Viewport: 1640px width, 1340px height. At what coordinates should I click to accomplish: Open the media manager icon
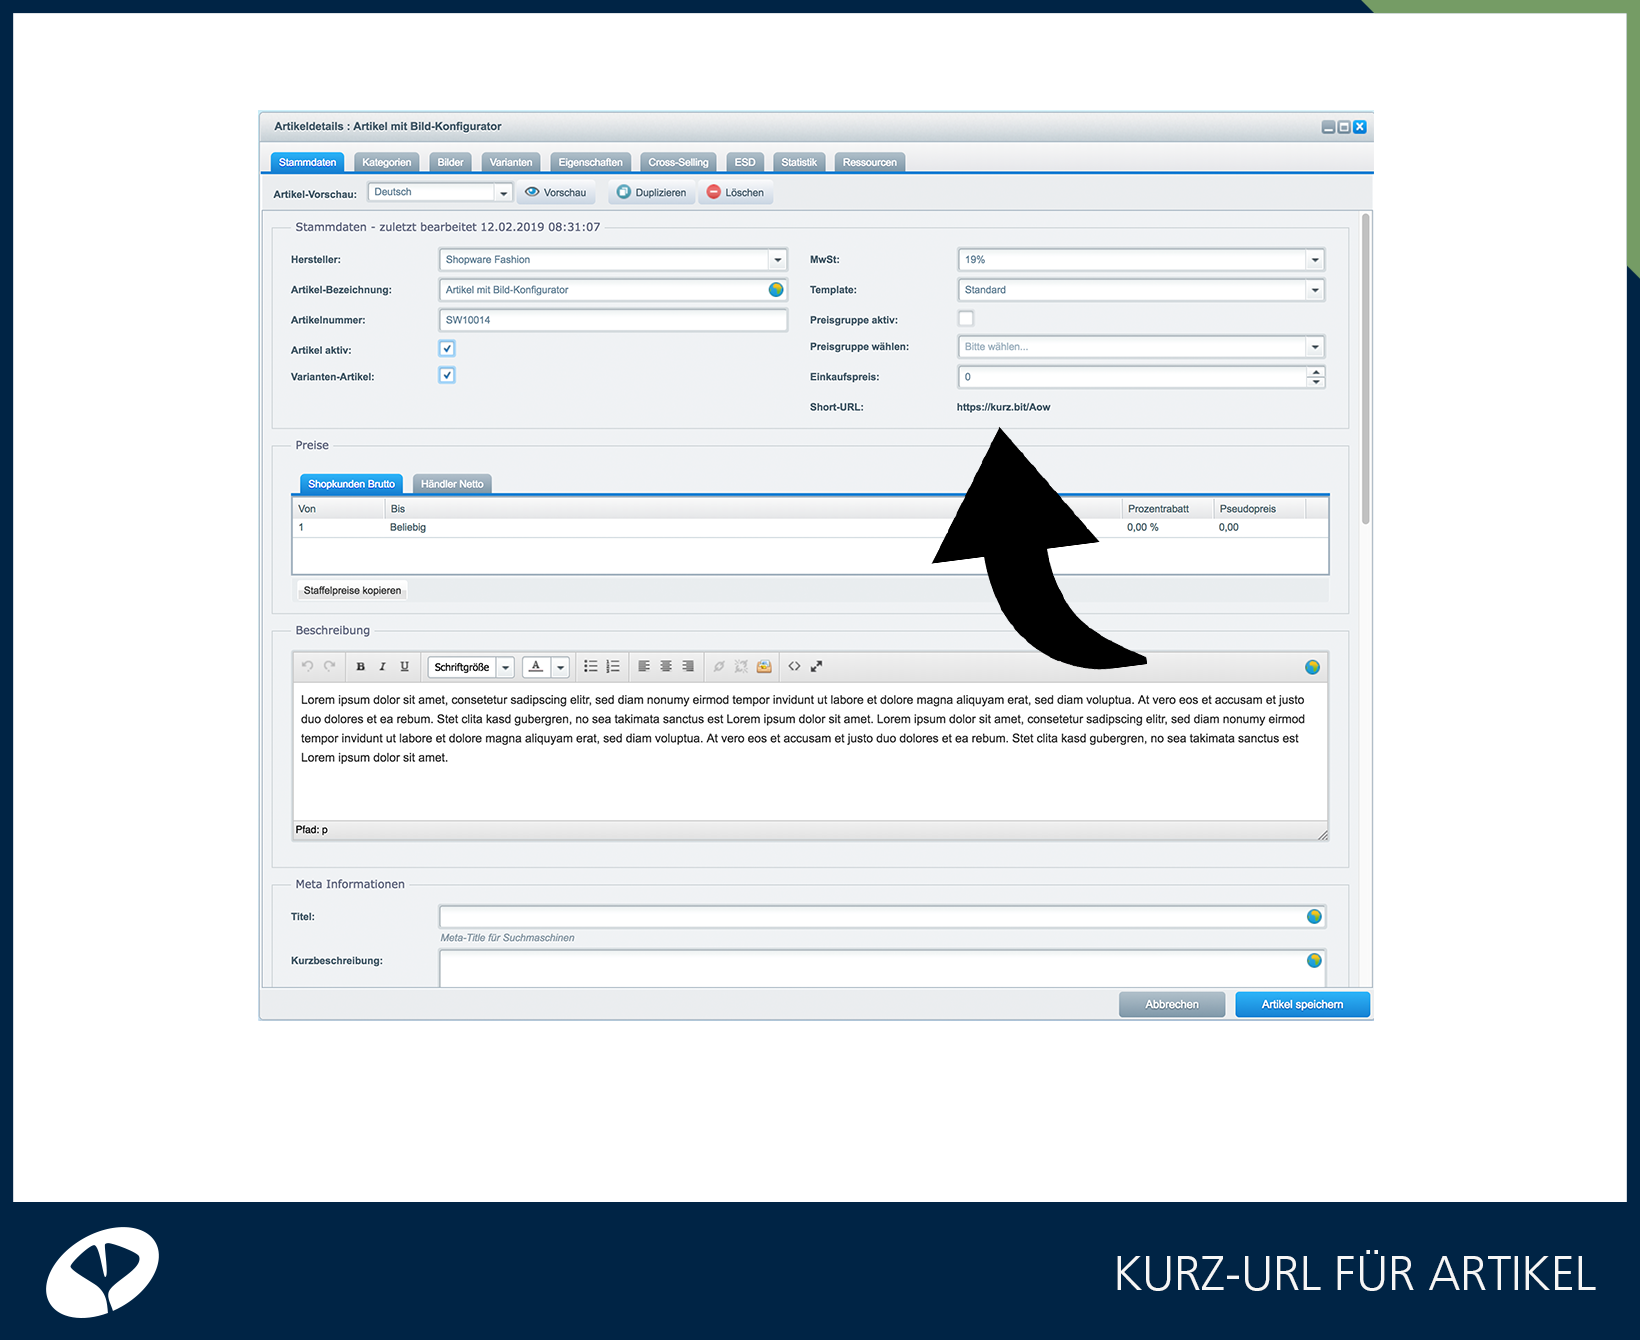[764, 666]
